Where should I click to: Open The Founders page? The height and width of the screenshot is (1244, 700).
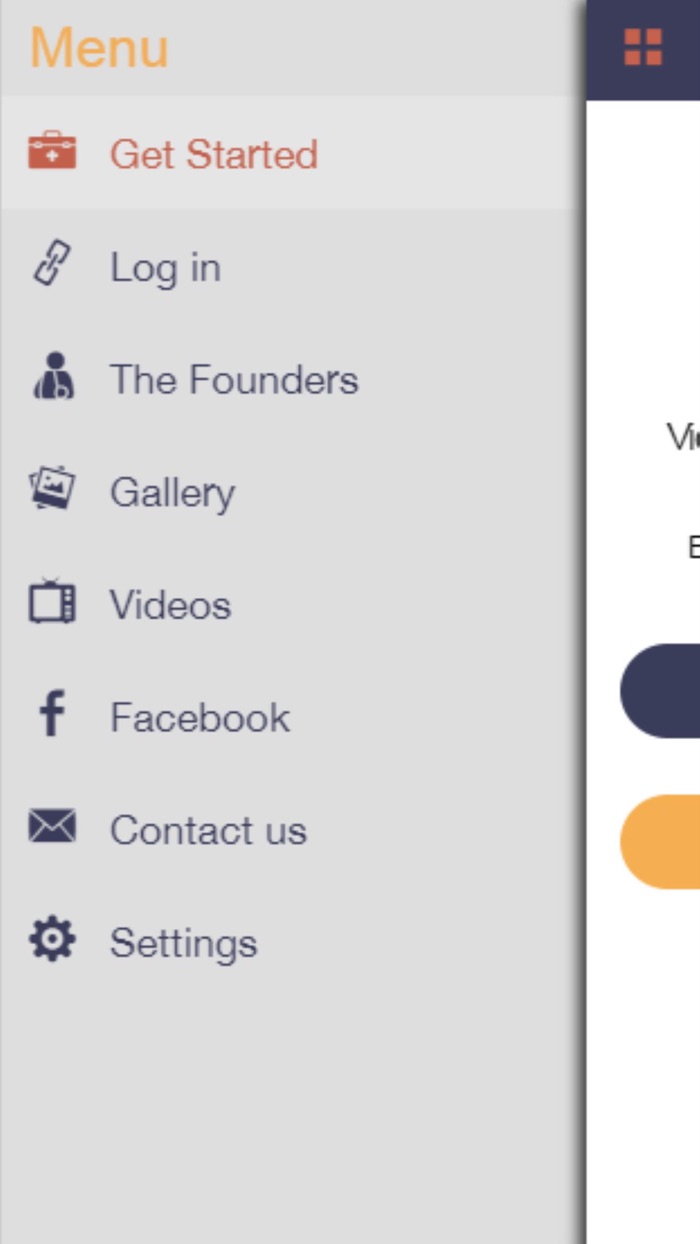[233, 380]
